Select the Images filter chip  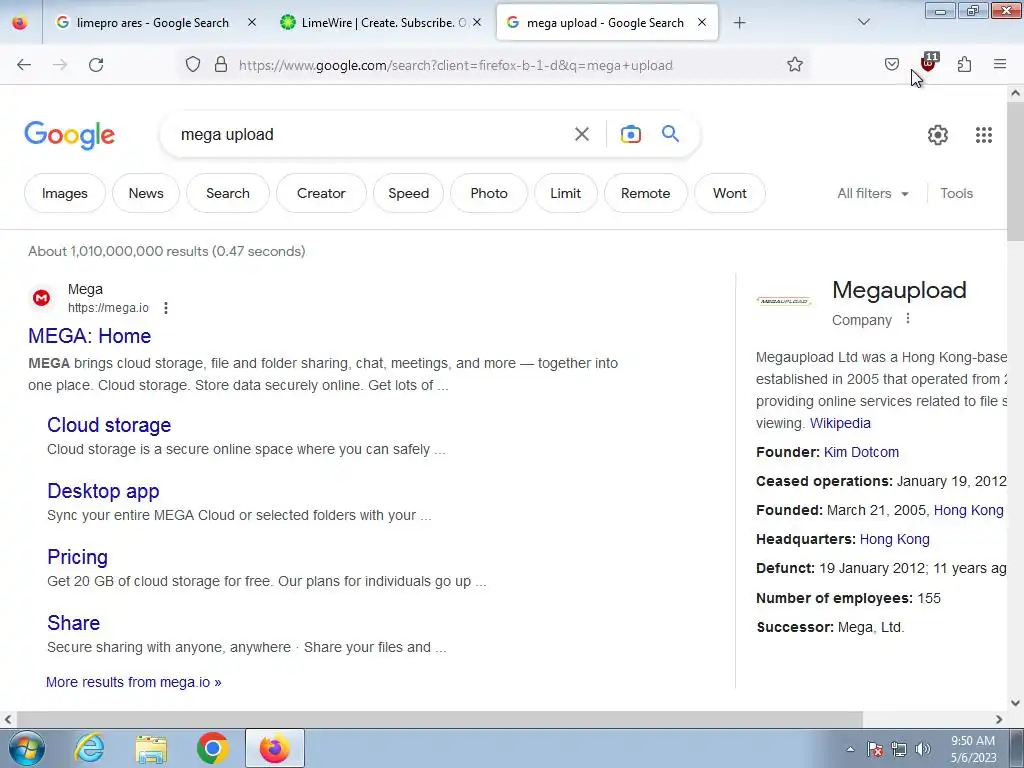coord(65,193)
